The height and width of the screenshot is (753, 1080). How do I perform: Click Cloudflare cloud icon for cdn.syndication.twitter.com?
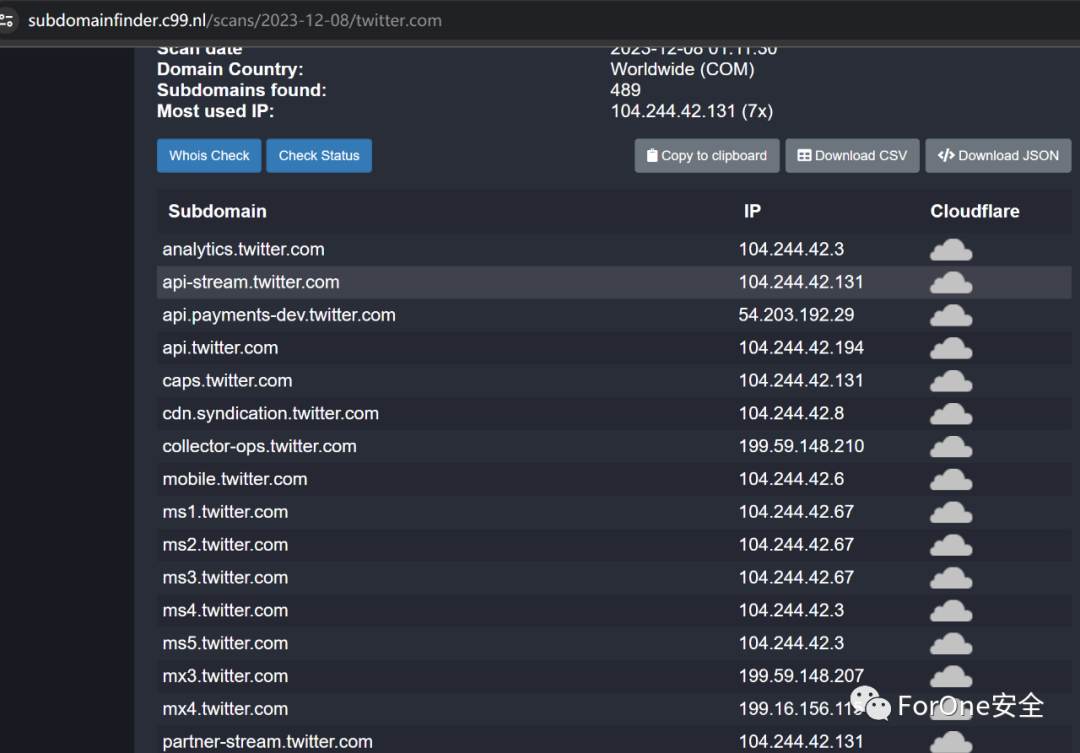click(x=951, y=414)
